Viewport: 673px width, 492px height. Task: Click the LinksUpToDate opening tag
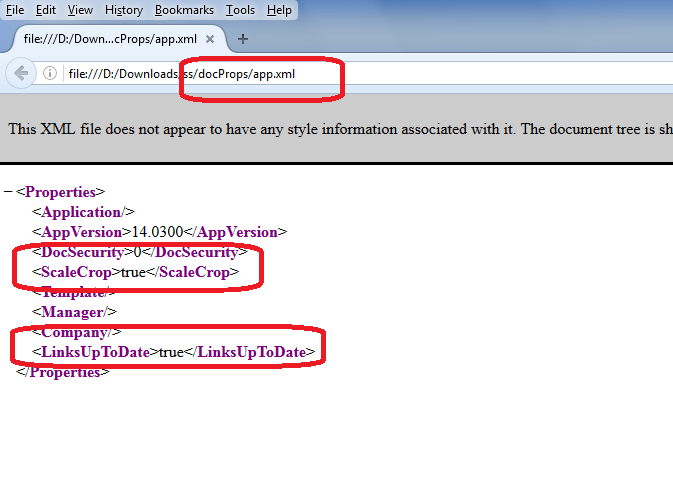(x=95, y=352)
